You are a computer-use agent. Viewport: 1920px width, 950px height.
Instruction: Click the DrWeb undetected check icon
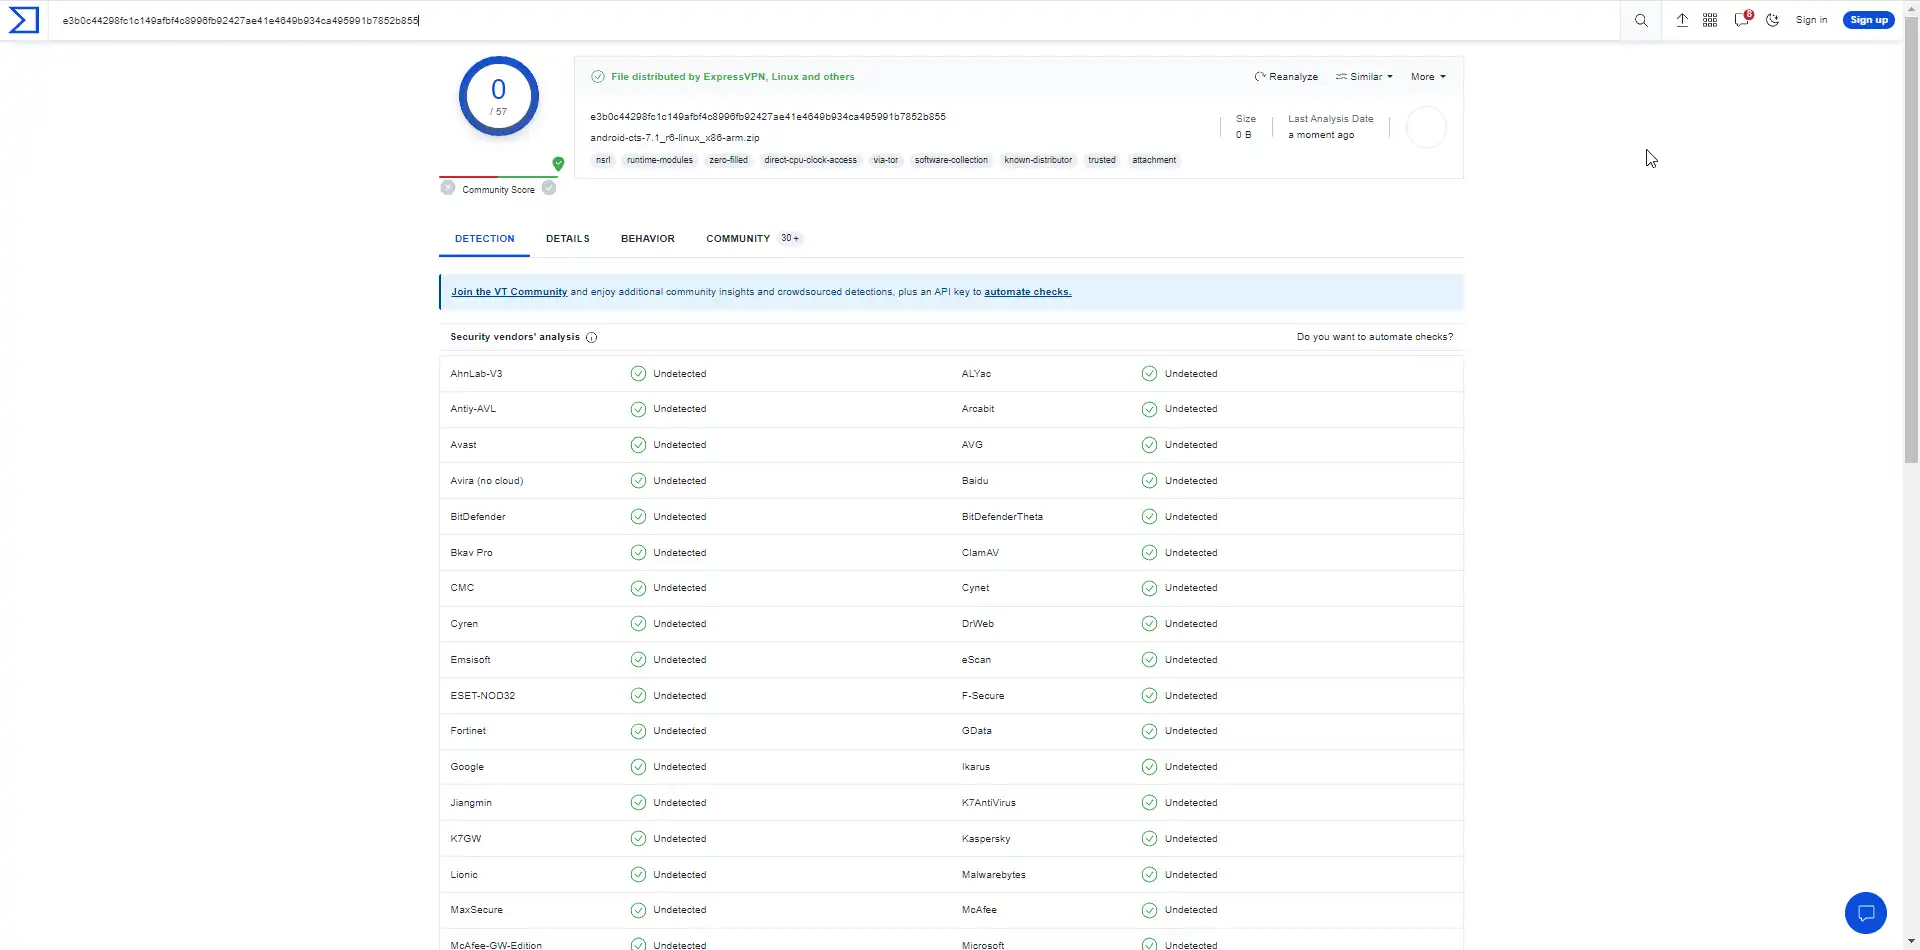[1149, 624]
